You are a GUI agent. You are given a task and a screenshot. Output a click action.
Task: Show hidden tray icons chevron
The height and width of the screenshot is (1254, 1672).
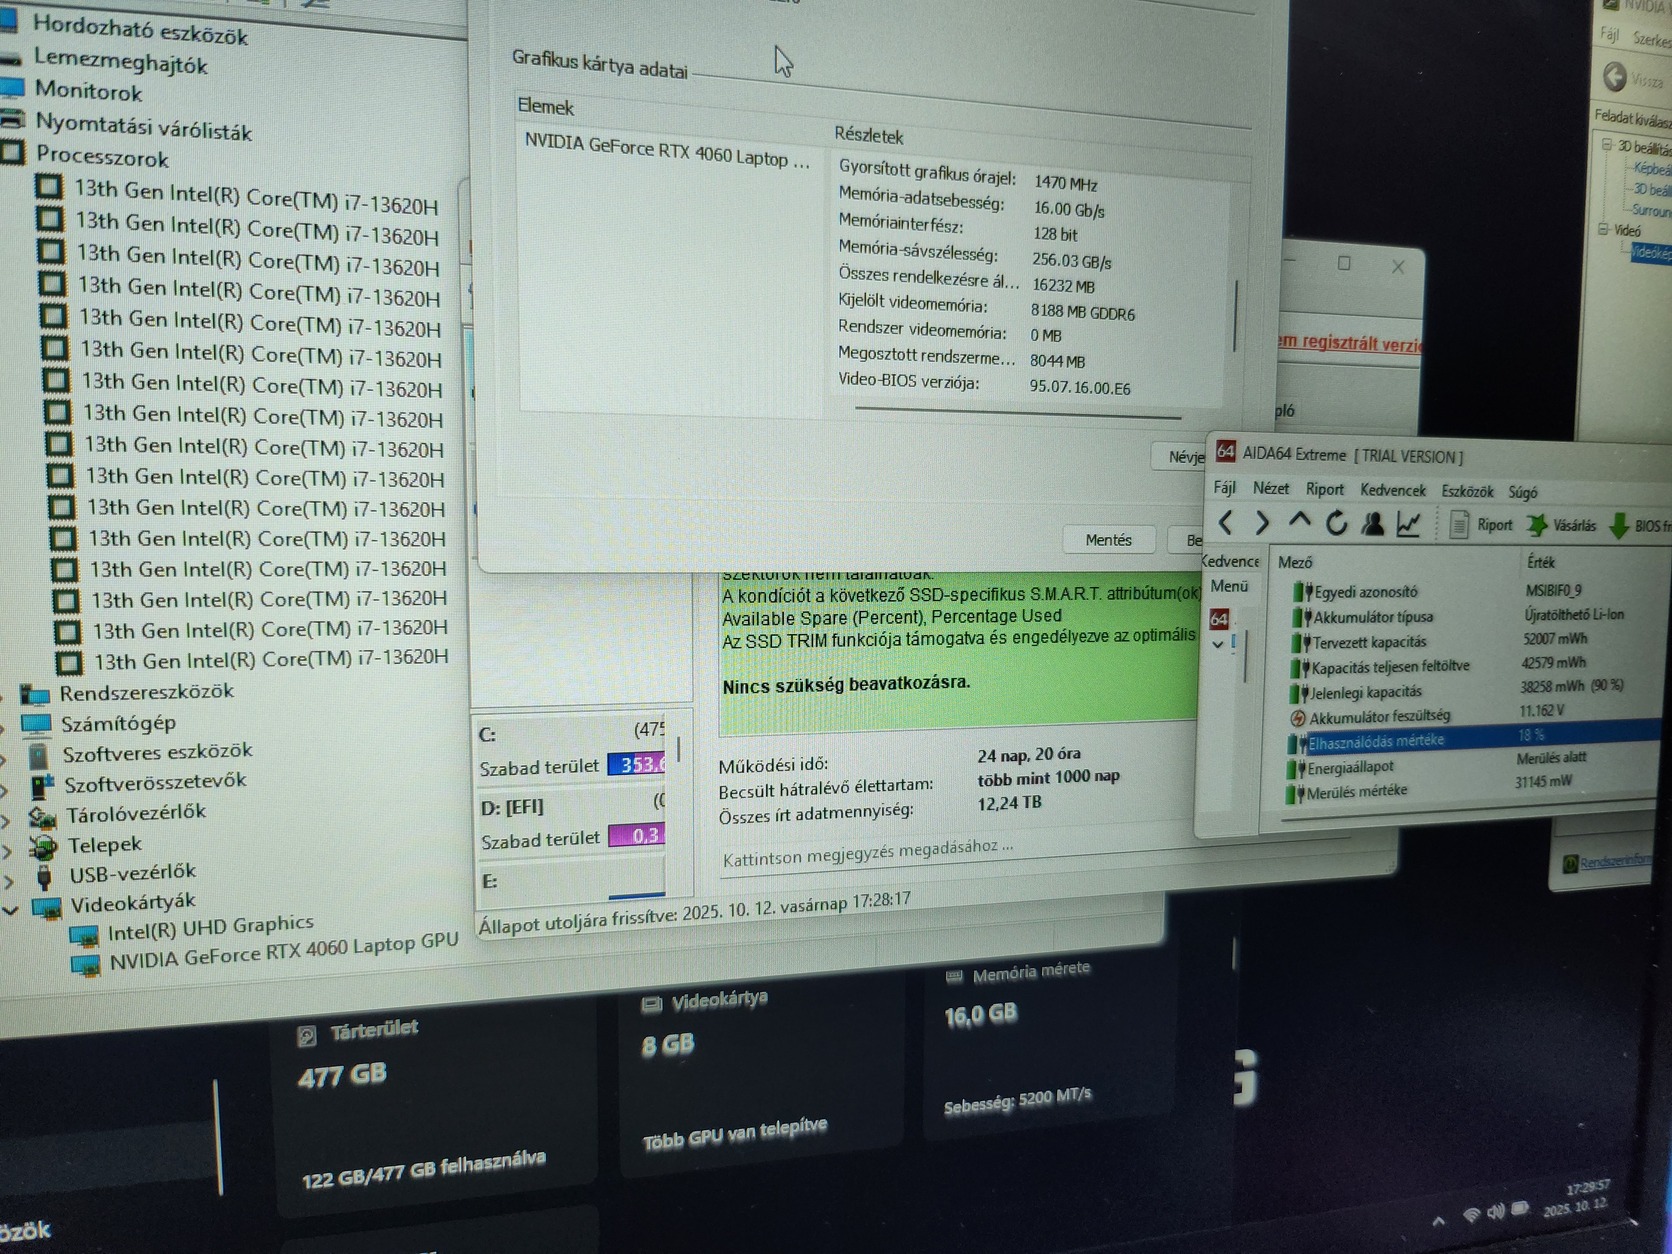1439,1221
